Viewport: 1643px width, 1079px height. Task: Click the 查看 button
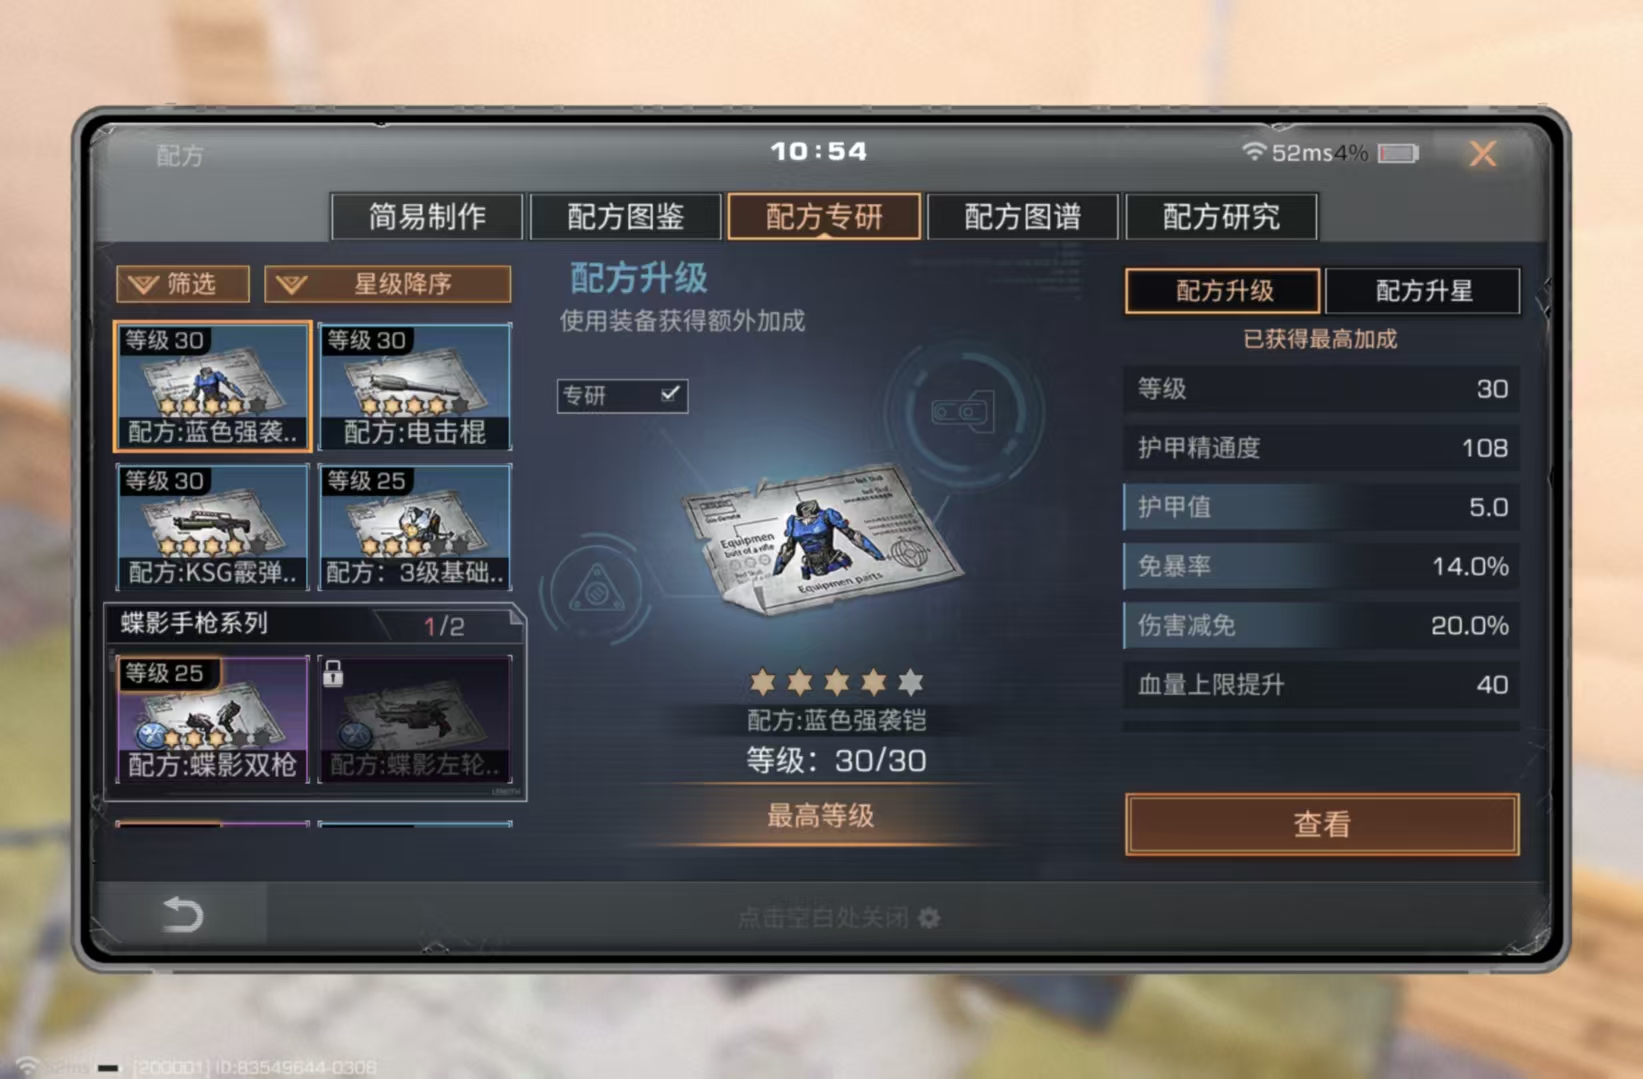pos(1322,824)
